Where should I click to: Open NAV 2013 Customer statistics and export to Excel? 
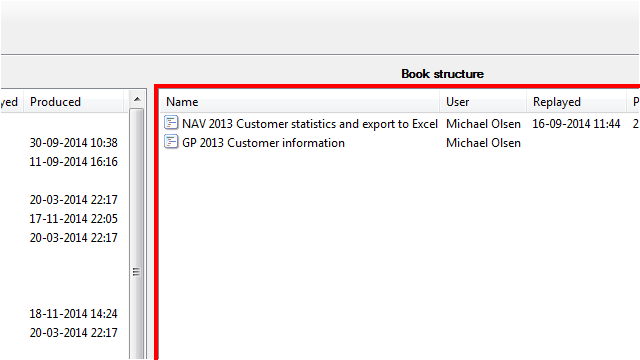pyautogui.click(x=310, y=124)
